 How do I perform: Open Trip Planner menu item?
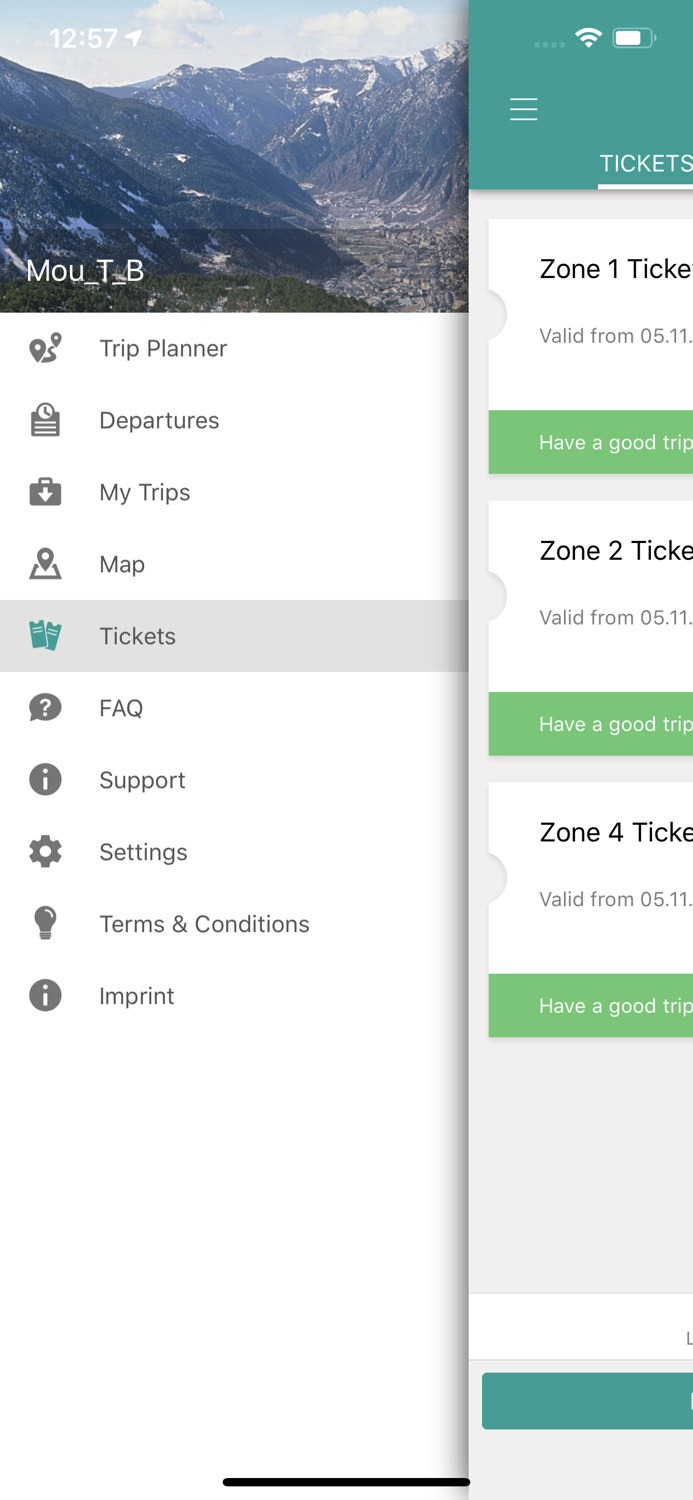click(x=163, y=348)
